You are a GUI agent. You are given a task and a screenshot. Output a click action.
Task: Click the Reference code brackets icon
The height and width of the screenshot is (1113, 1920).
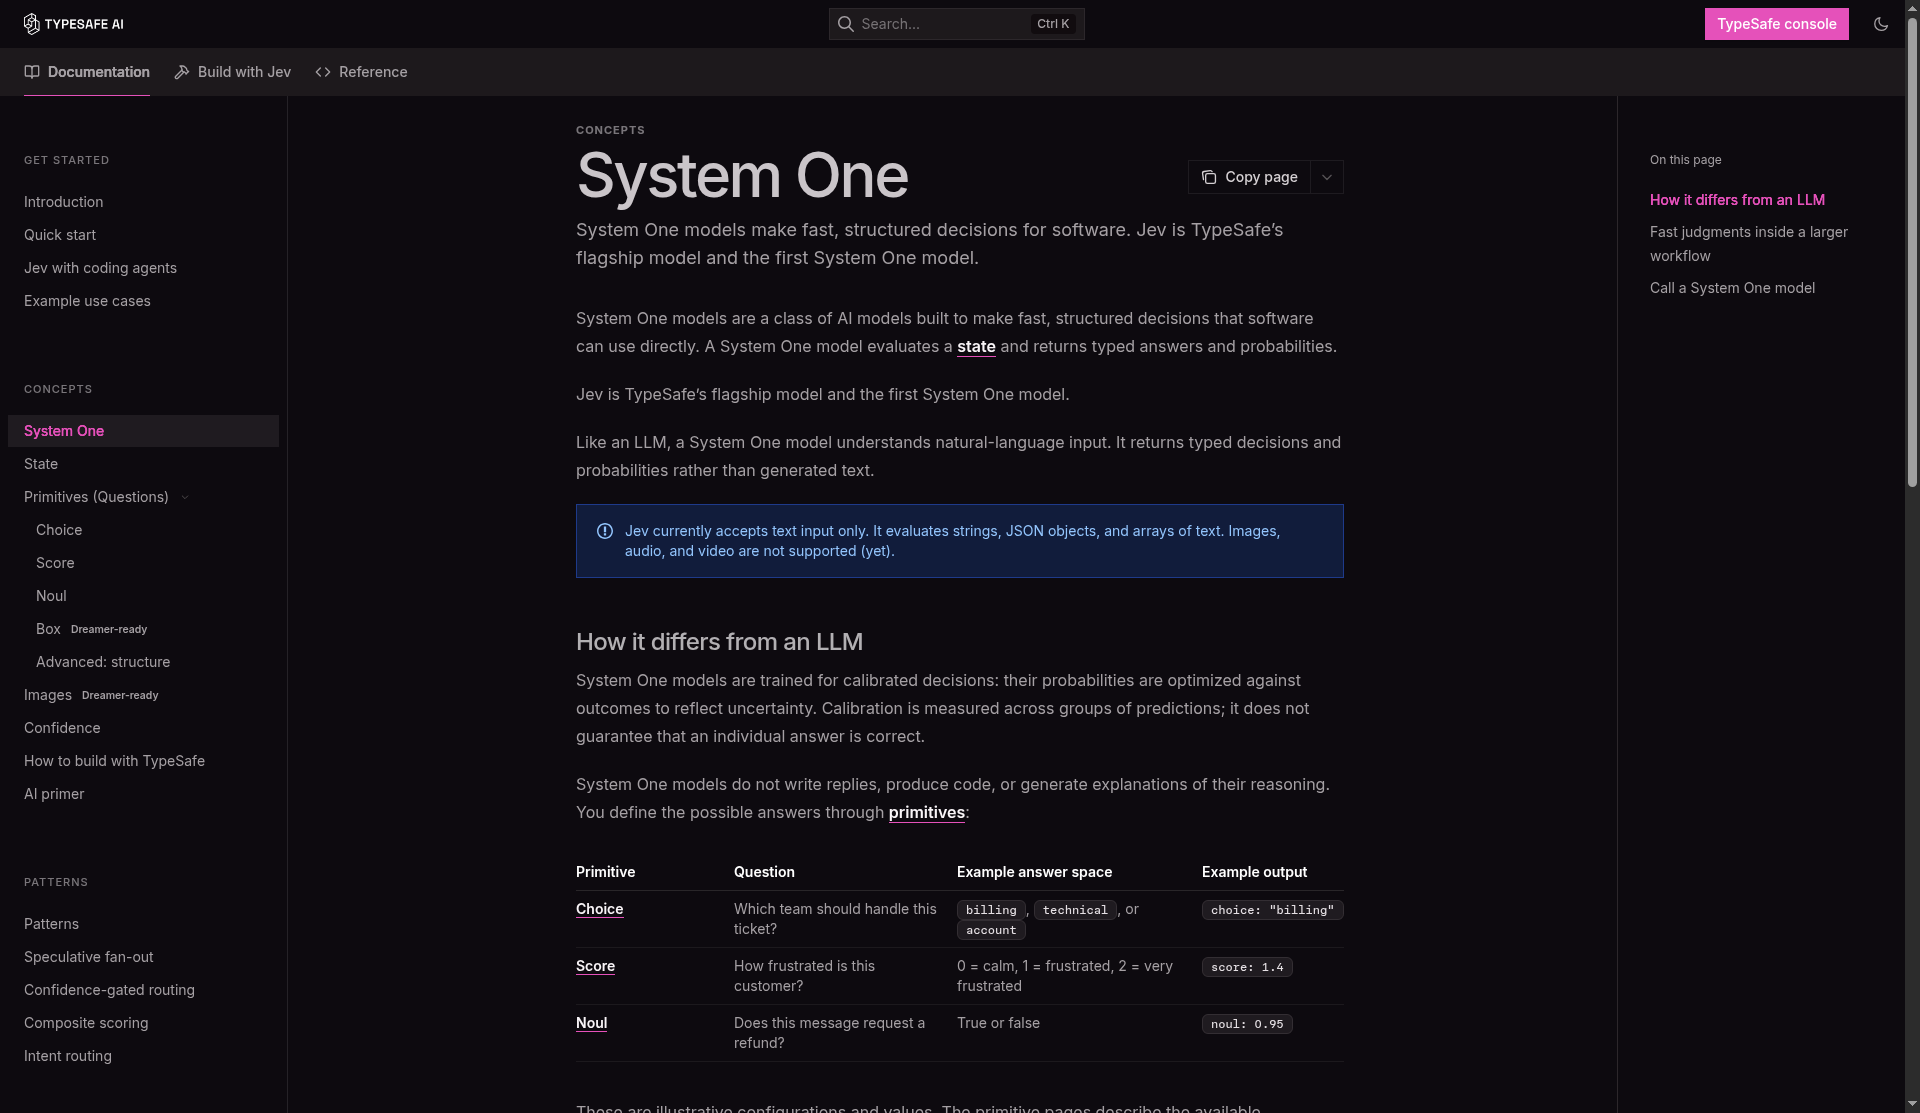coord(323,72)
